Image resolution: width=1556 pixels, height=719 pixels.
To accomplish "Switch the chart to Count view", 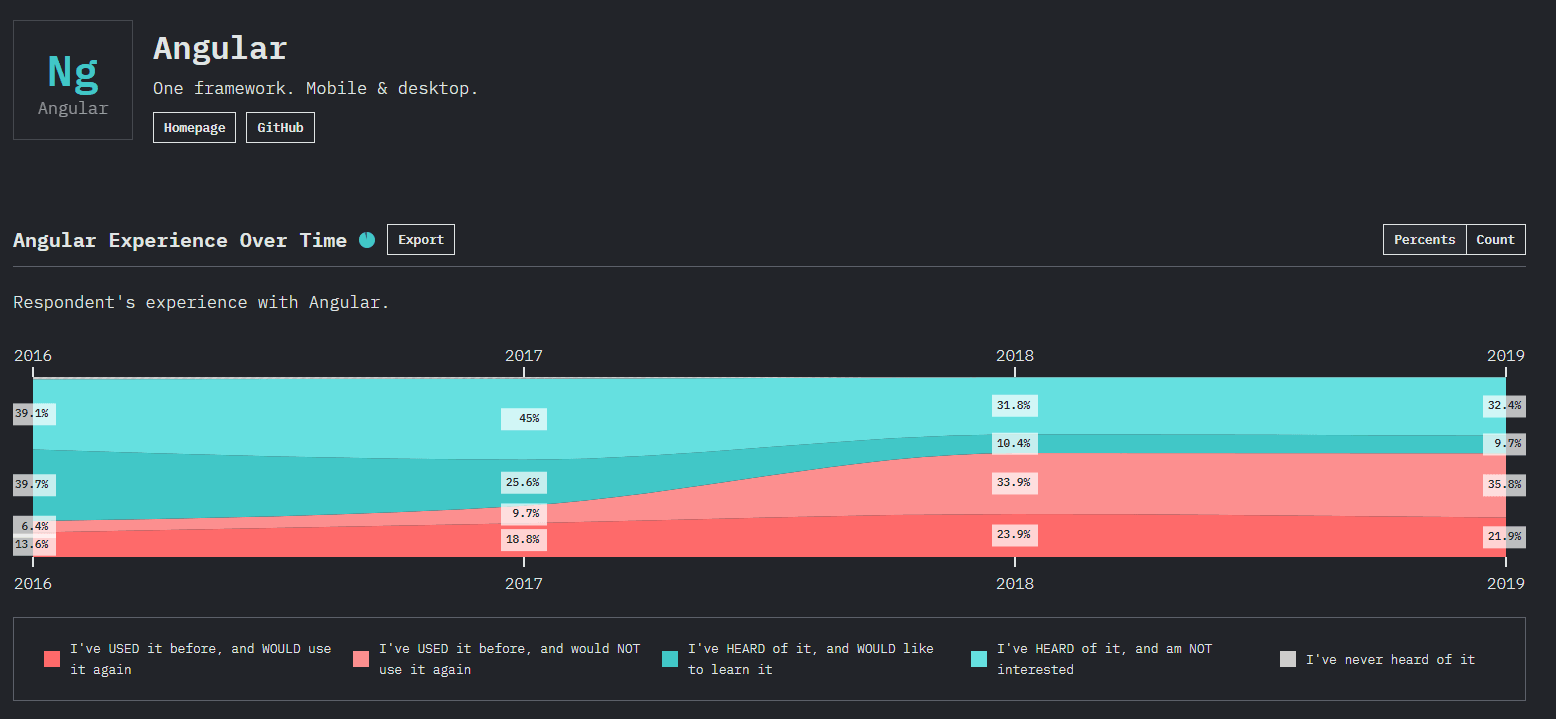I will 1495,239.
